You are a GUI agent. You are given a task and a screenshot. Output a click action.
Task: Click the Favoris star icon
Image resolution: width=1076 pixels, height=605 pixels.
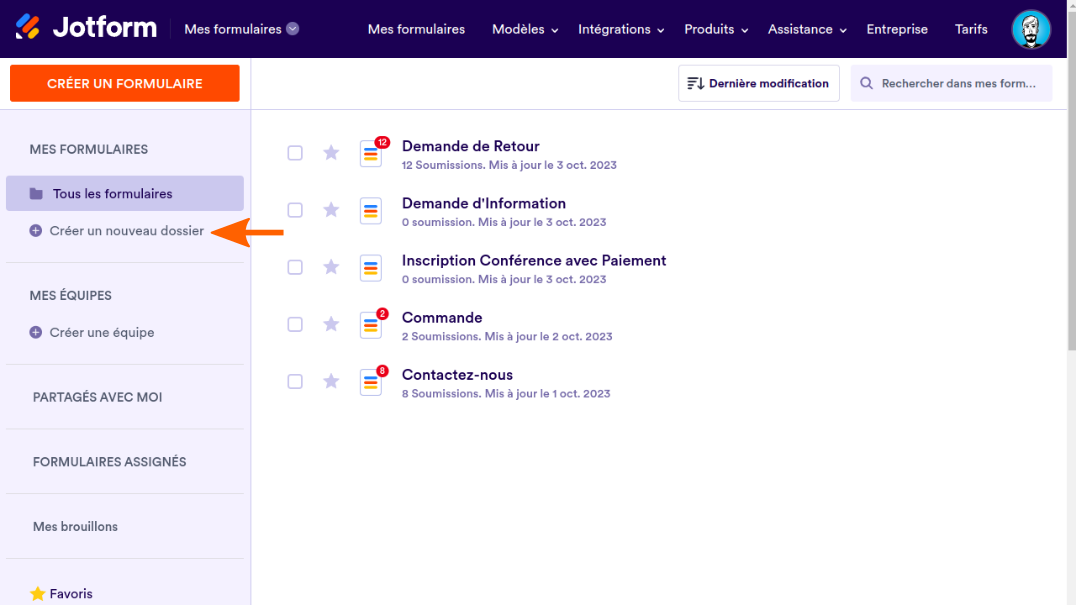coord(38,593)
